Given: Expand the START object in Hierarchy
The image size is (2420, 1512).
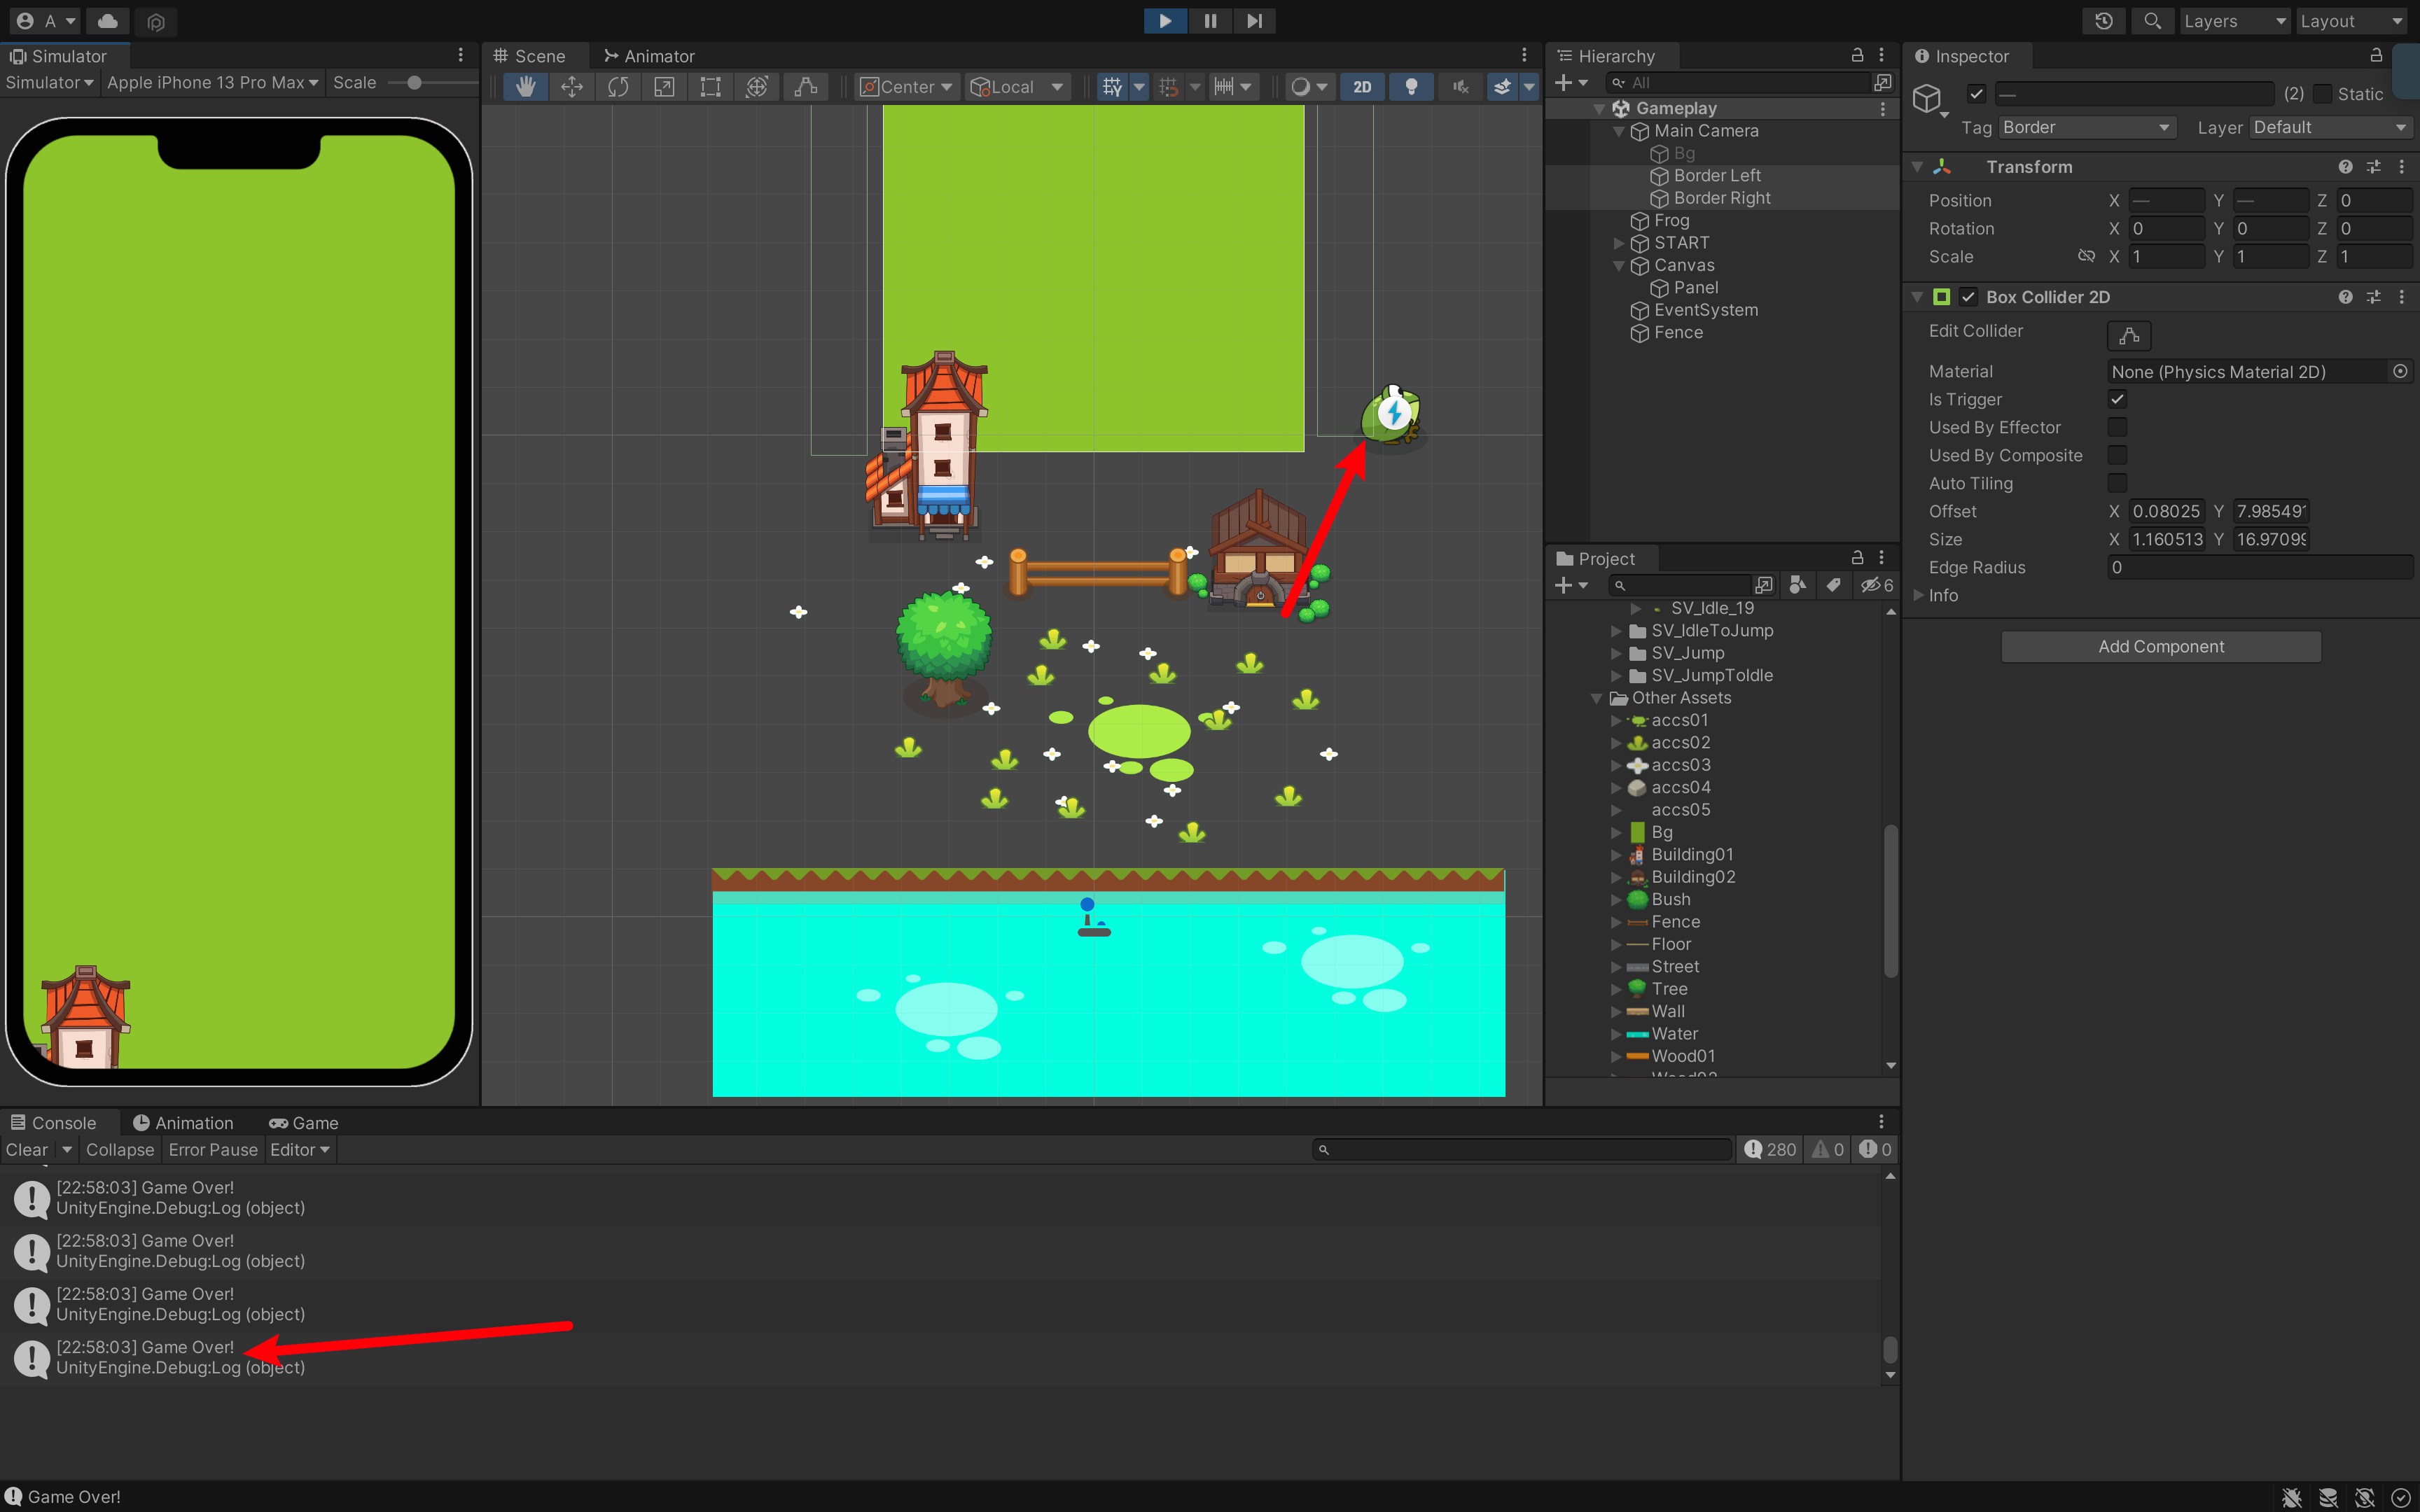Looking at the screenshot, I should click(1619, 243).
